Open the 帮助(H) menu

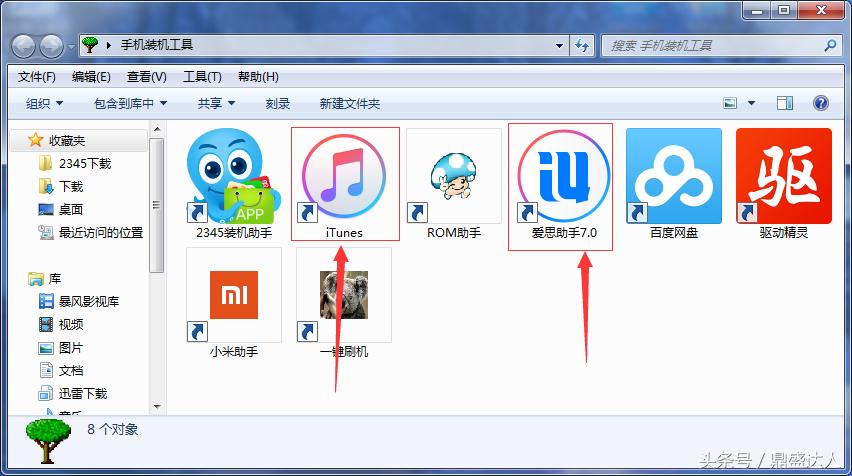coord(258,77)
